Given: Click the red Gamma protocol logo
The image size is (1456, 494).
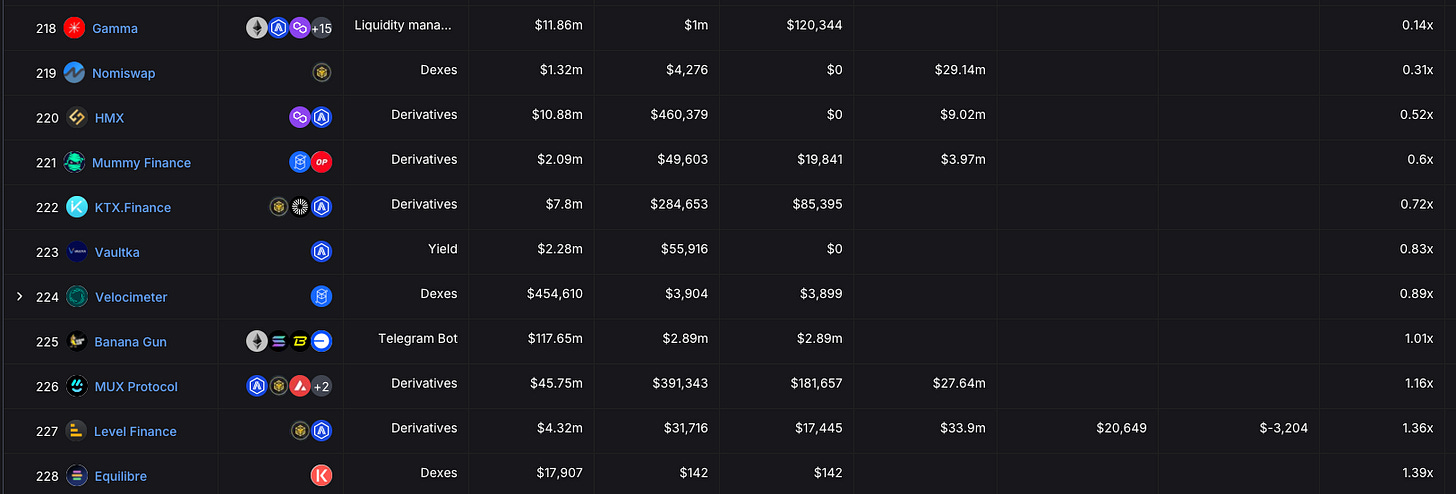Looking at the screenshot, I should point(75,28).
